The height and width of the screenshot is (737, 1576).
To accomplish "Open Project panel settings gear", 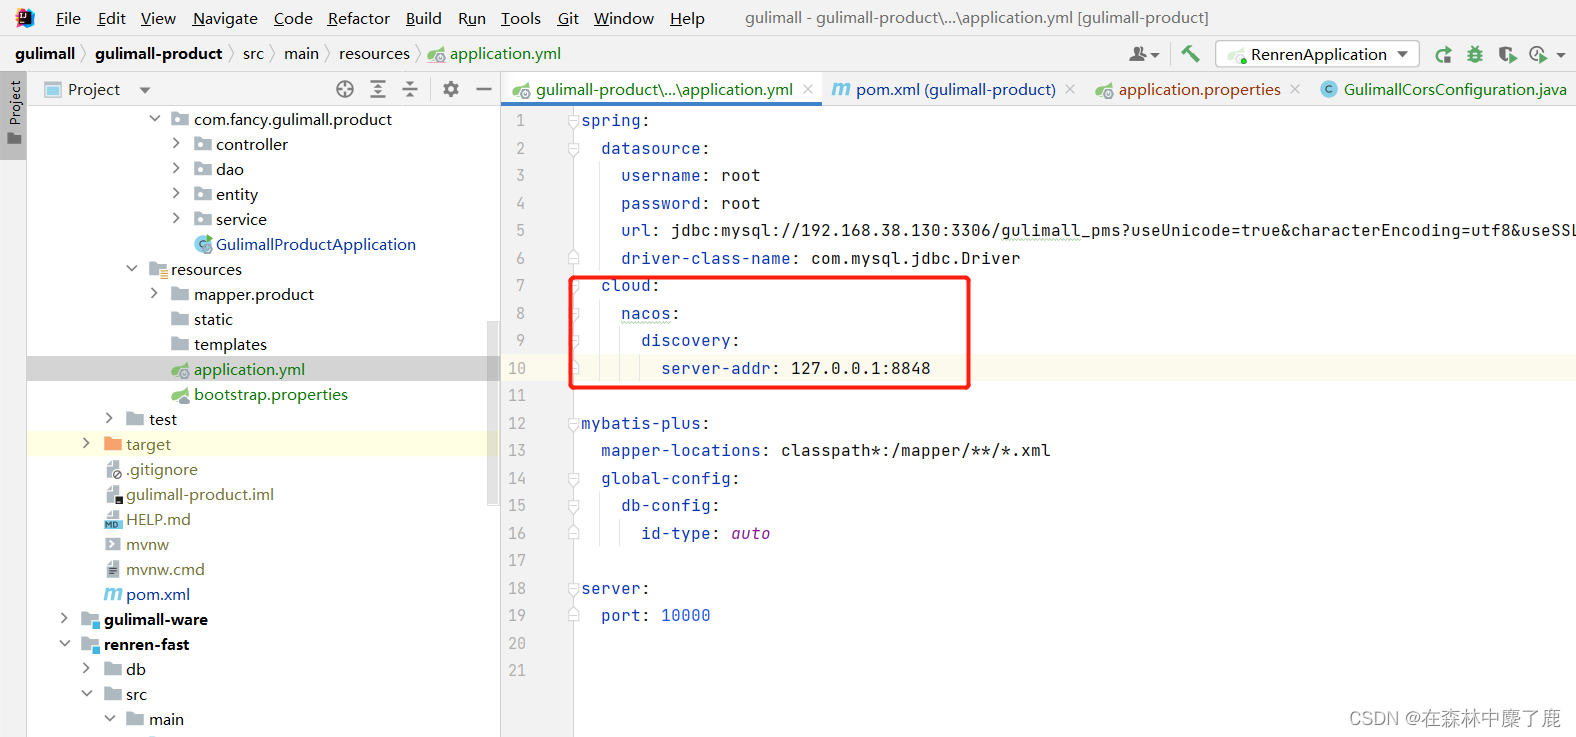I will point(451,89).
